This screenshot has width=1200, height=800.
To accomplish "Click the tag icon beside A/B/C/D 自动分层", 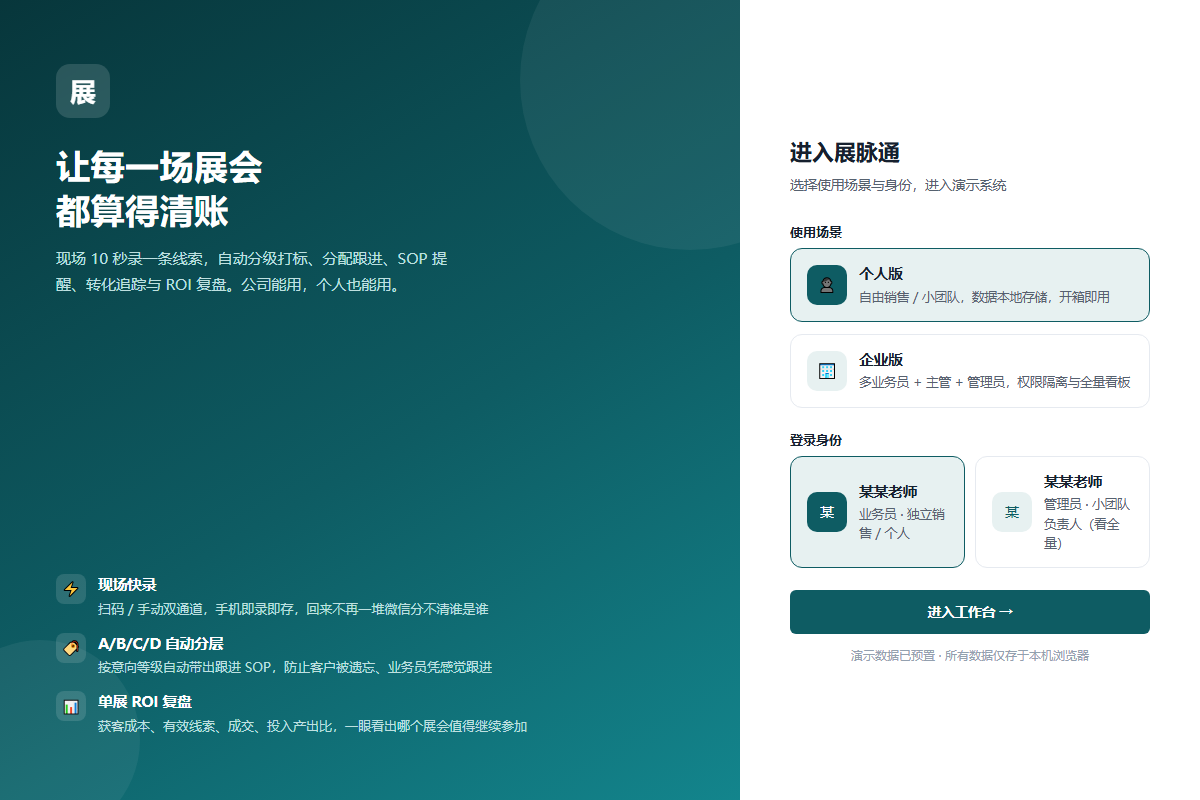I will [x=71, y=648].
